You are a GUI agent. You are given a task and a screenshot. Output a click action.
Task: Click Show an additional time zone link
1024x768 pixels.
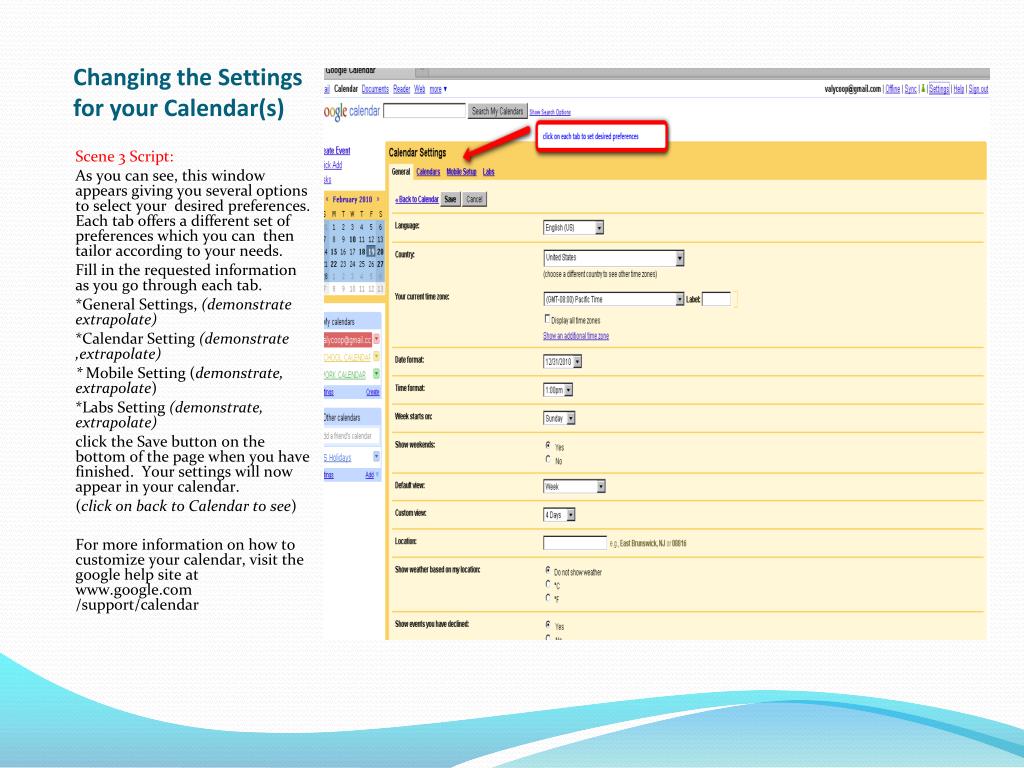[x=576, y=336]
